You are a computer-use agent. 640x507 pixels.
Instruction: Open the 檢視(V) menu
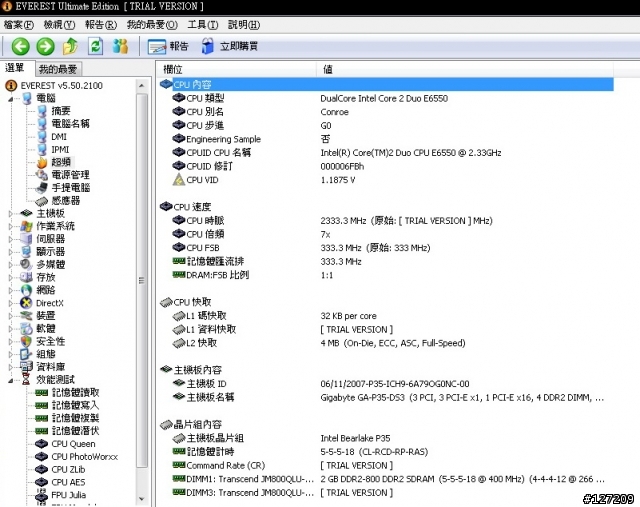coord(60,25)
